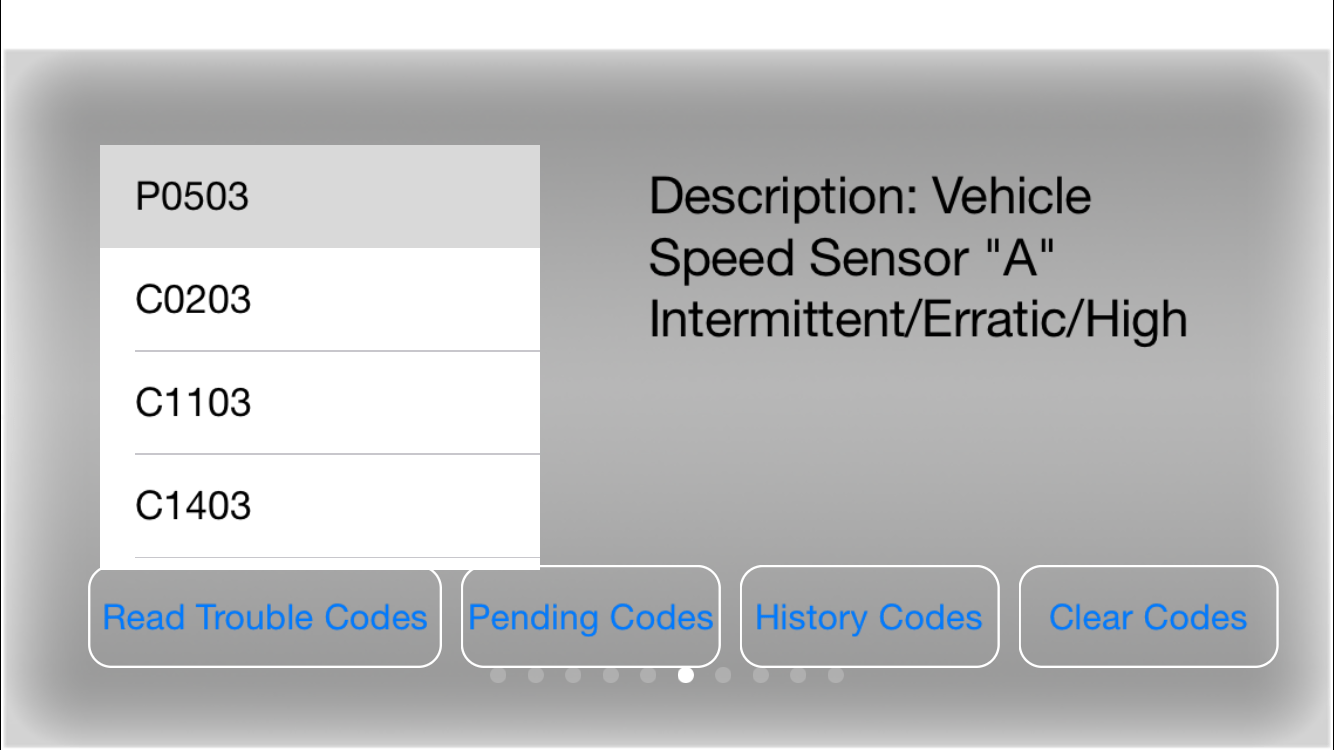Image resolution: width=1334 pixels, height=750 pixels.
Task: Clear all stored trouble codes
Action: click(1147, 617)
